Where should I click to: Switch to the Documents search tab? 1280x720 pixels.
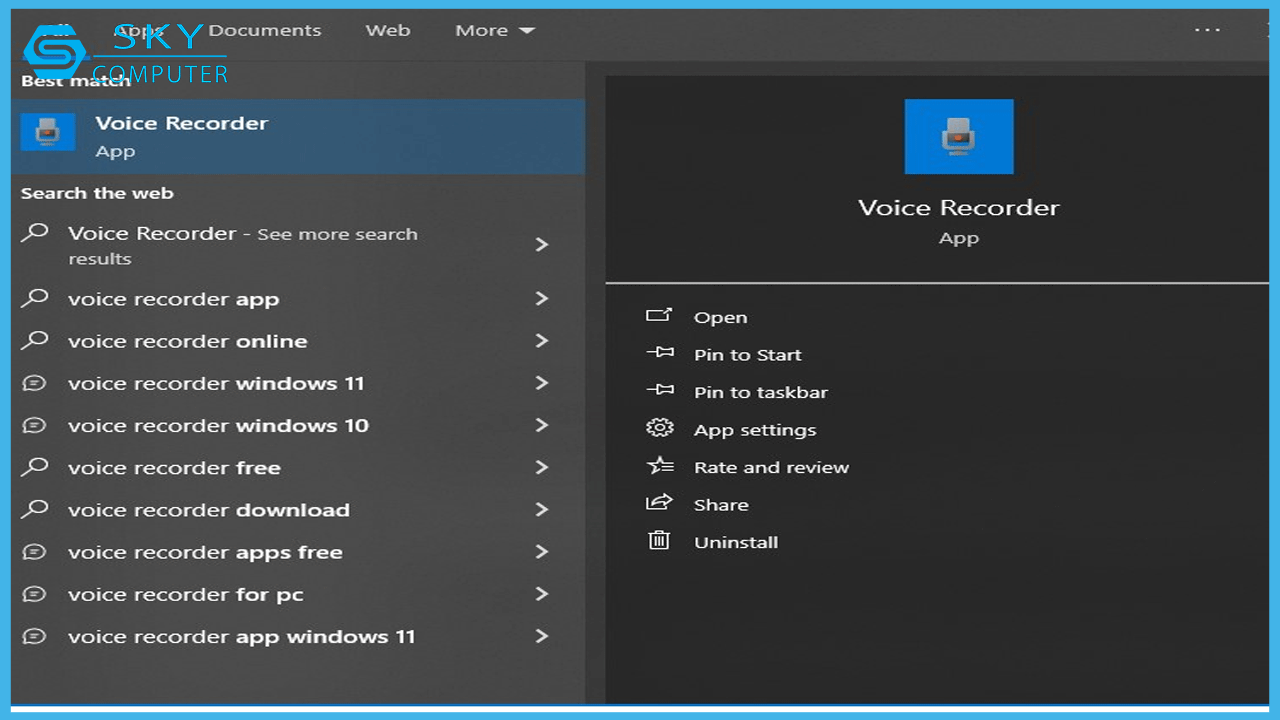coord(265,30)
